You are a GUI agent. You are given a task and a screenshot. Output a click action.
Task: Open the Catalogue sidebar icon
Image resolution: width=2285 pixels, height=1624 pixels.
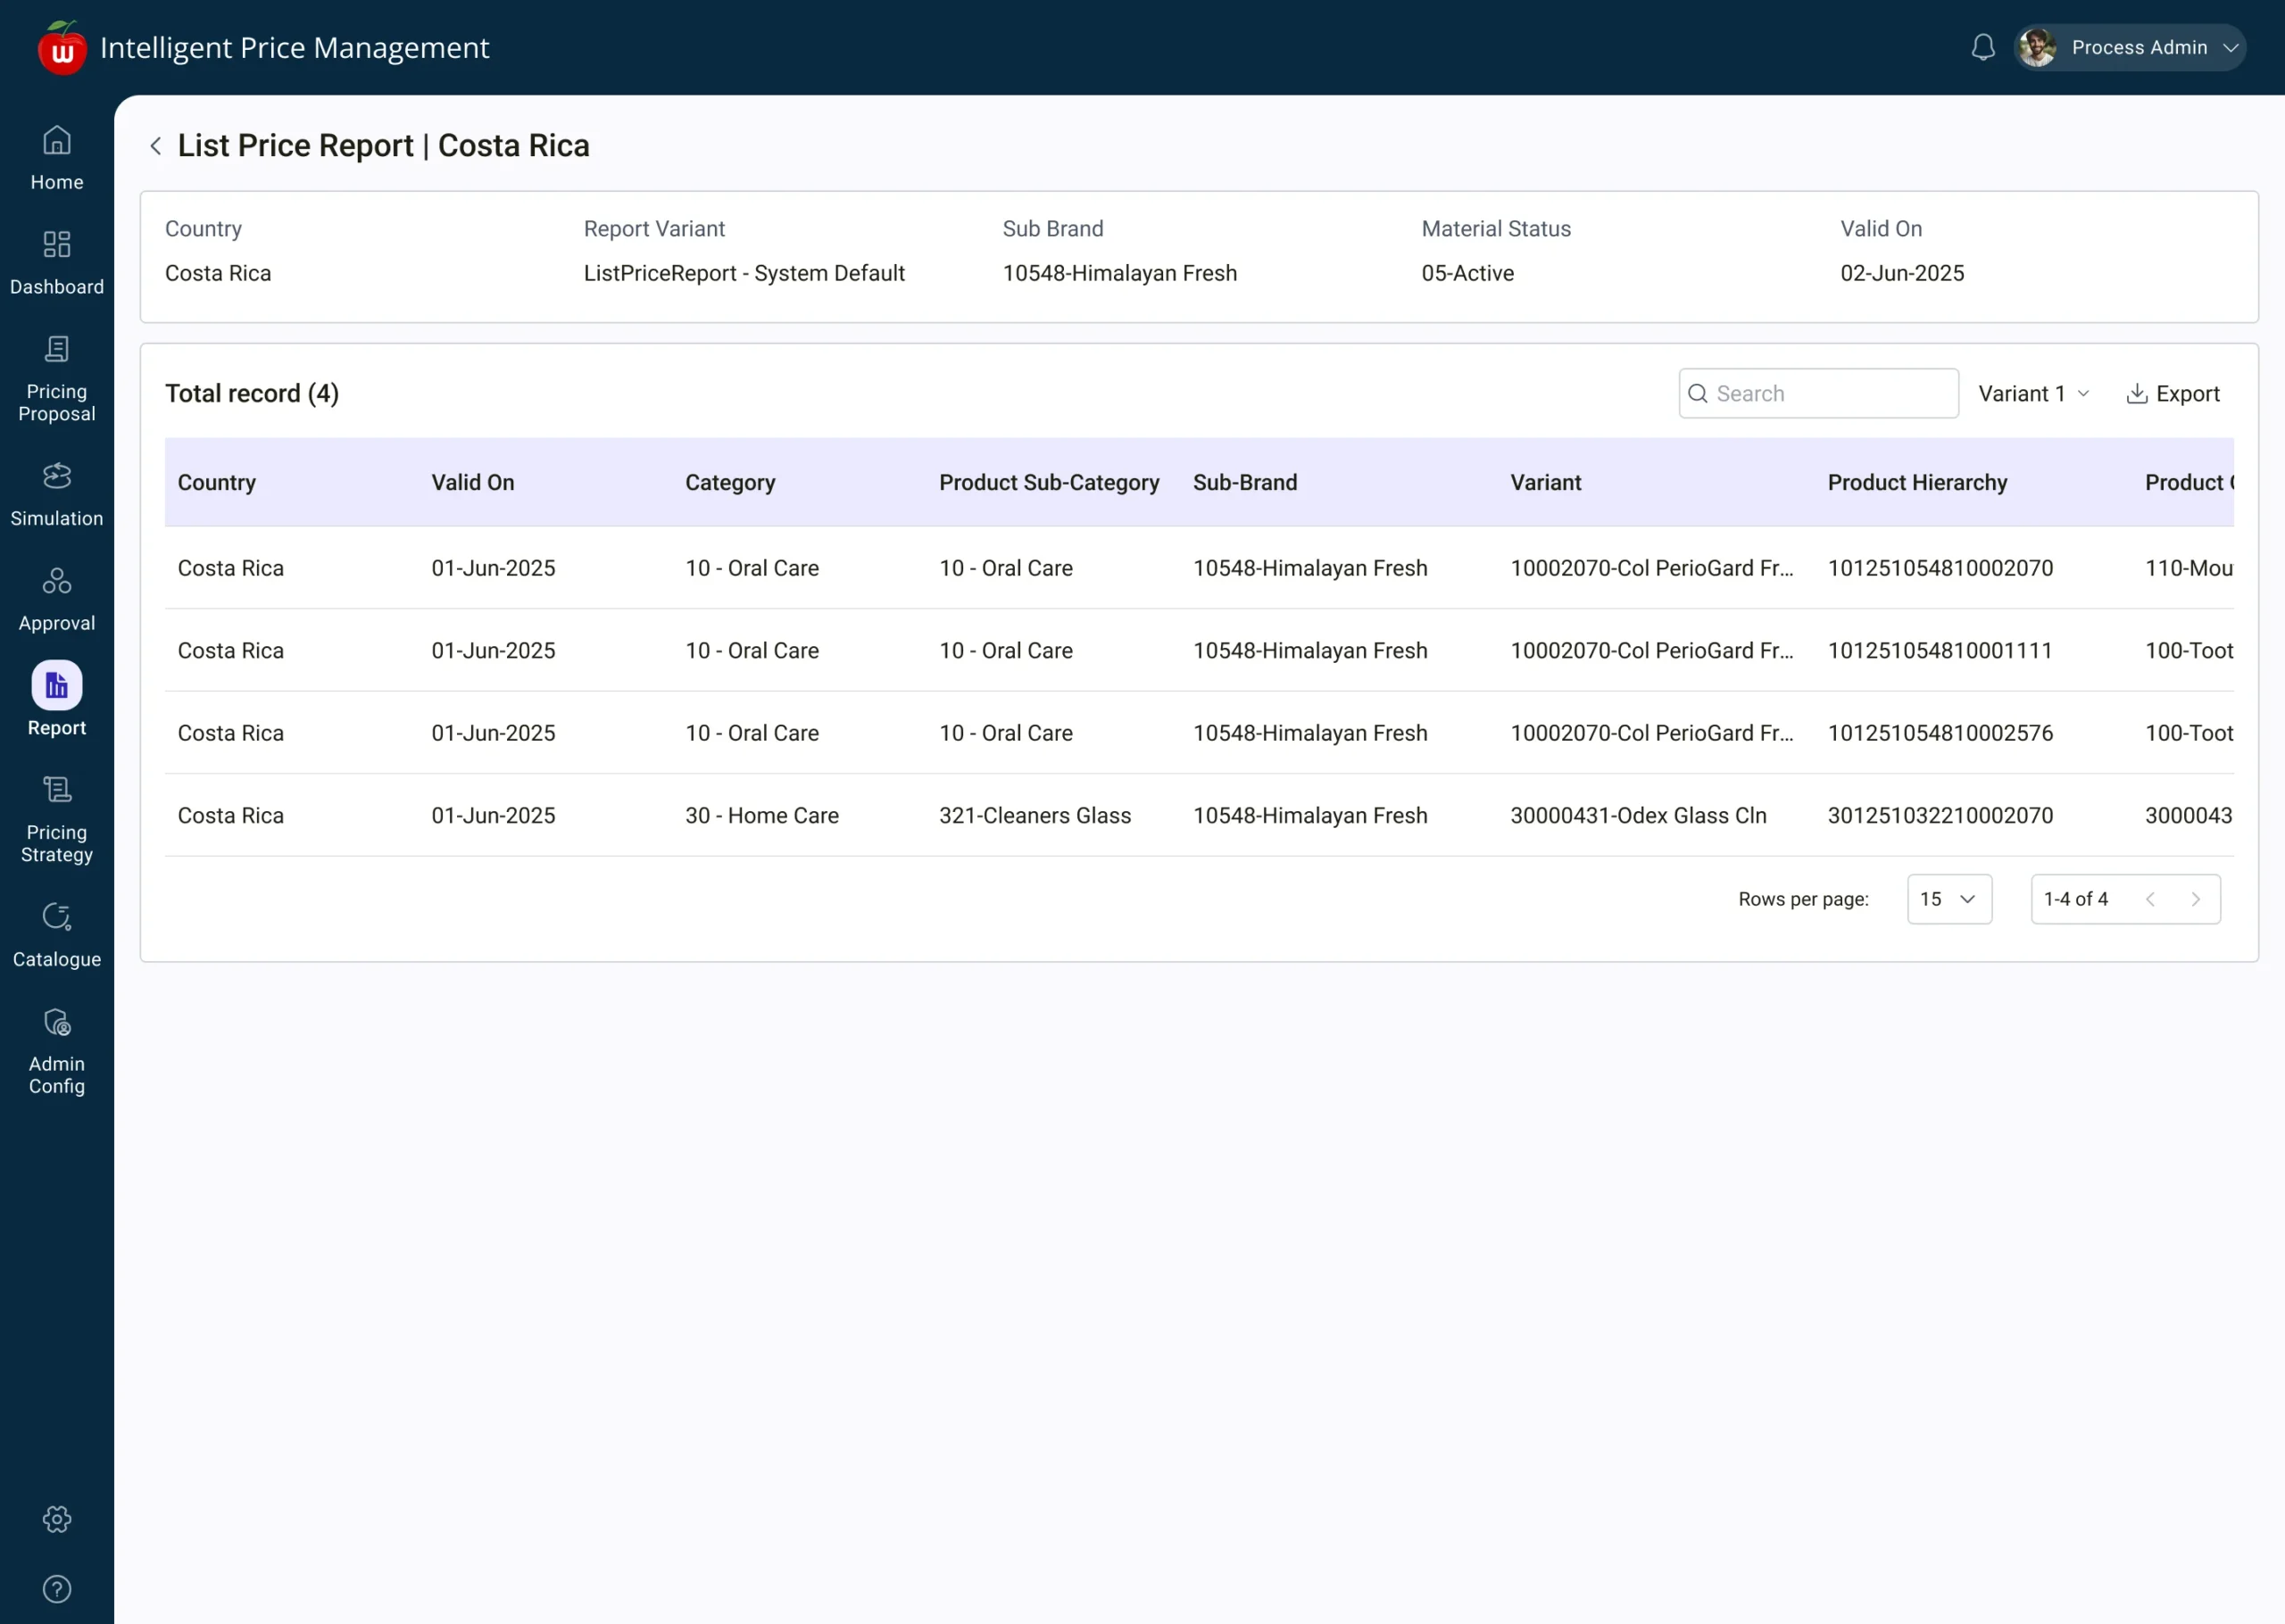[x=57, y=917]
